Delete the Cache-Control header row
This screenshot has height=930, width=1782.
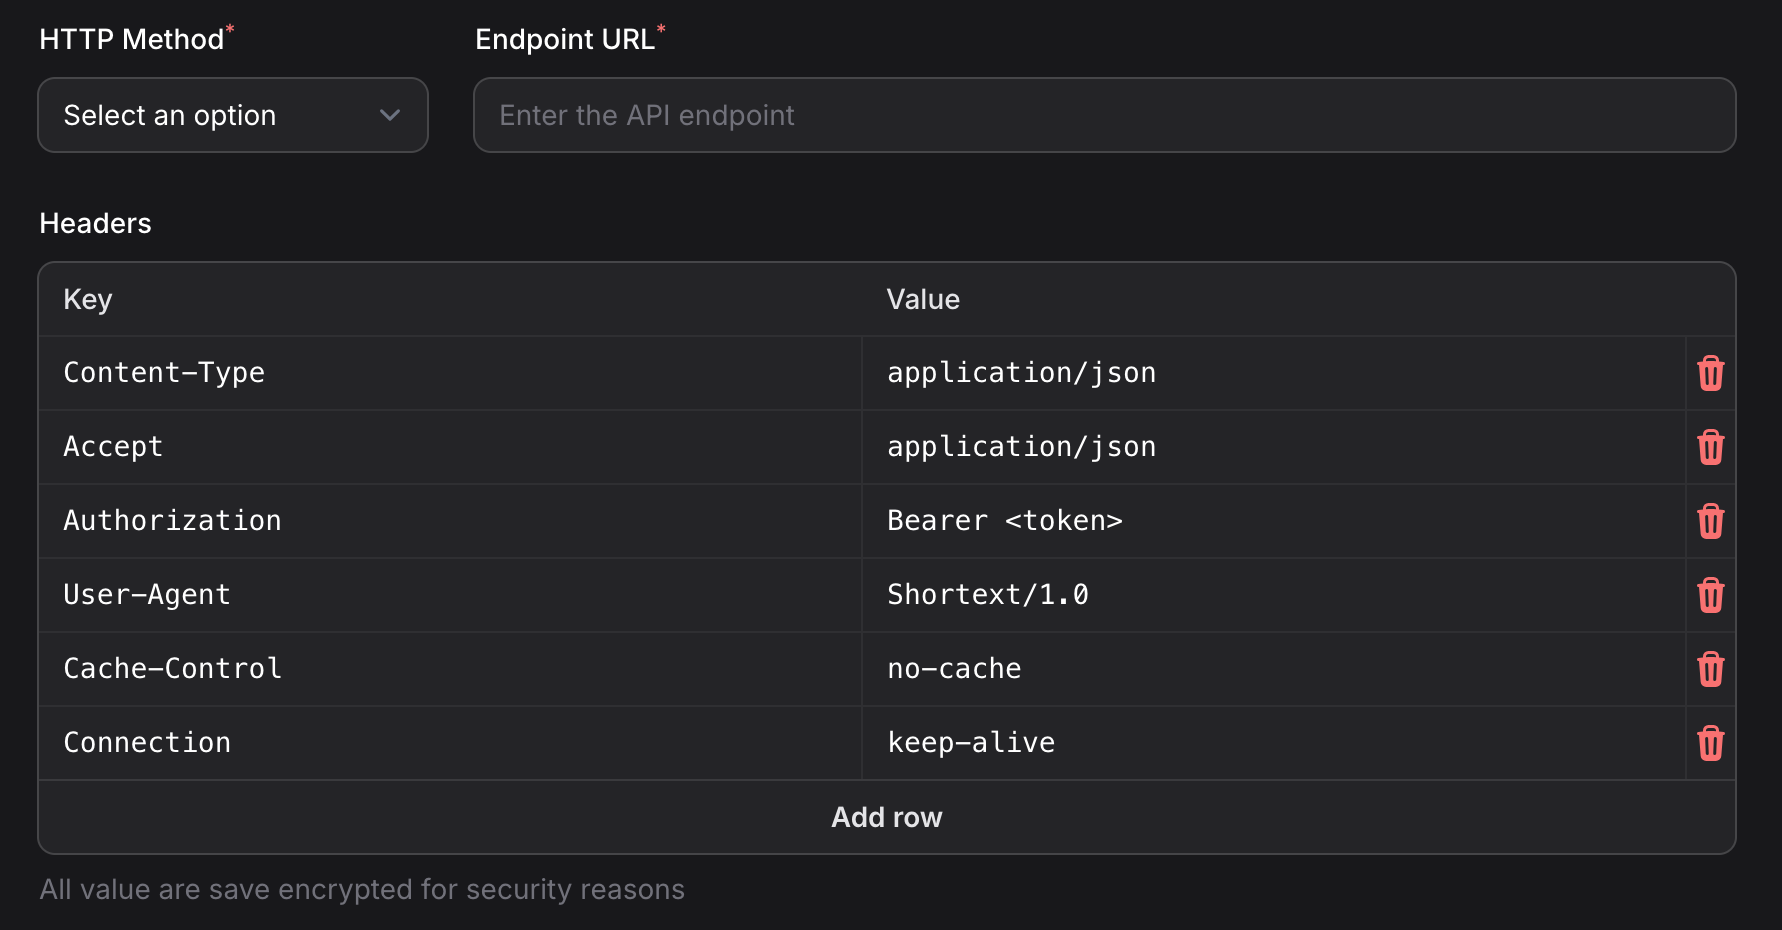(1711, 669)
